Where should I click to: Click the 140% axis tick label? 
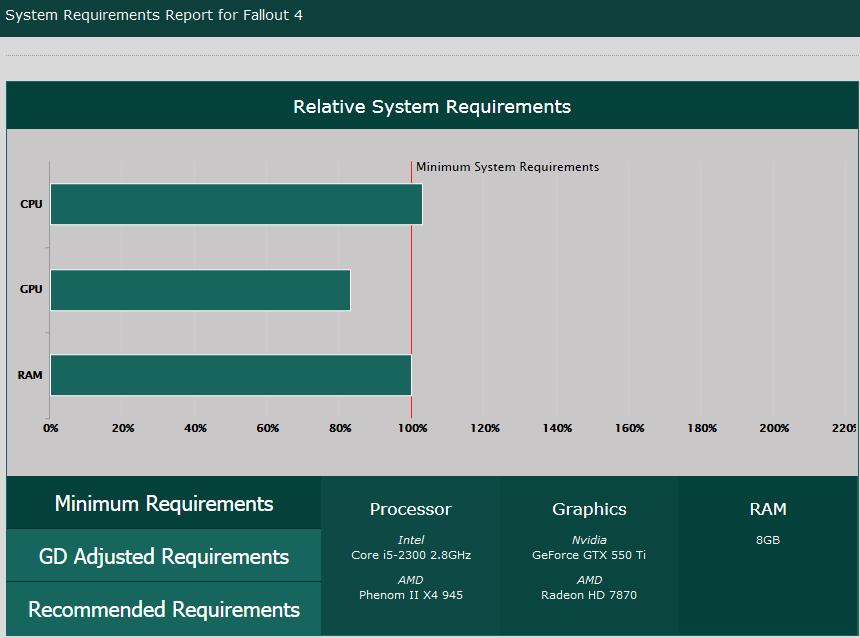[557, 428]
